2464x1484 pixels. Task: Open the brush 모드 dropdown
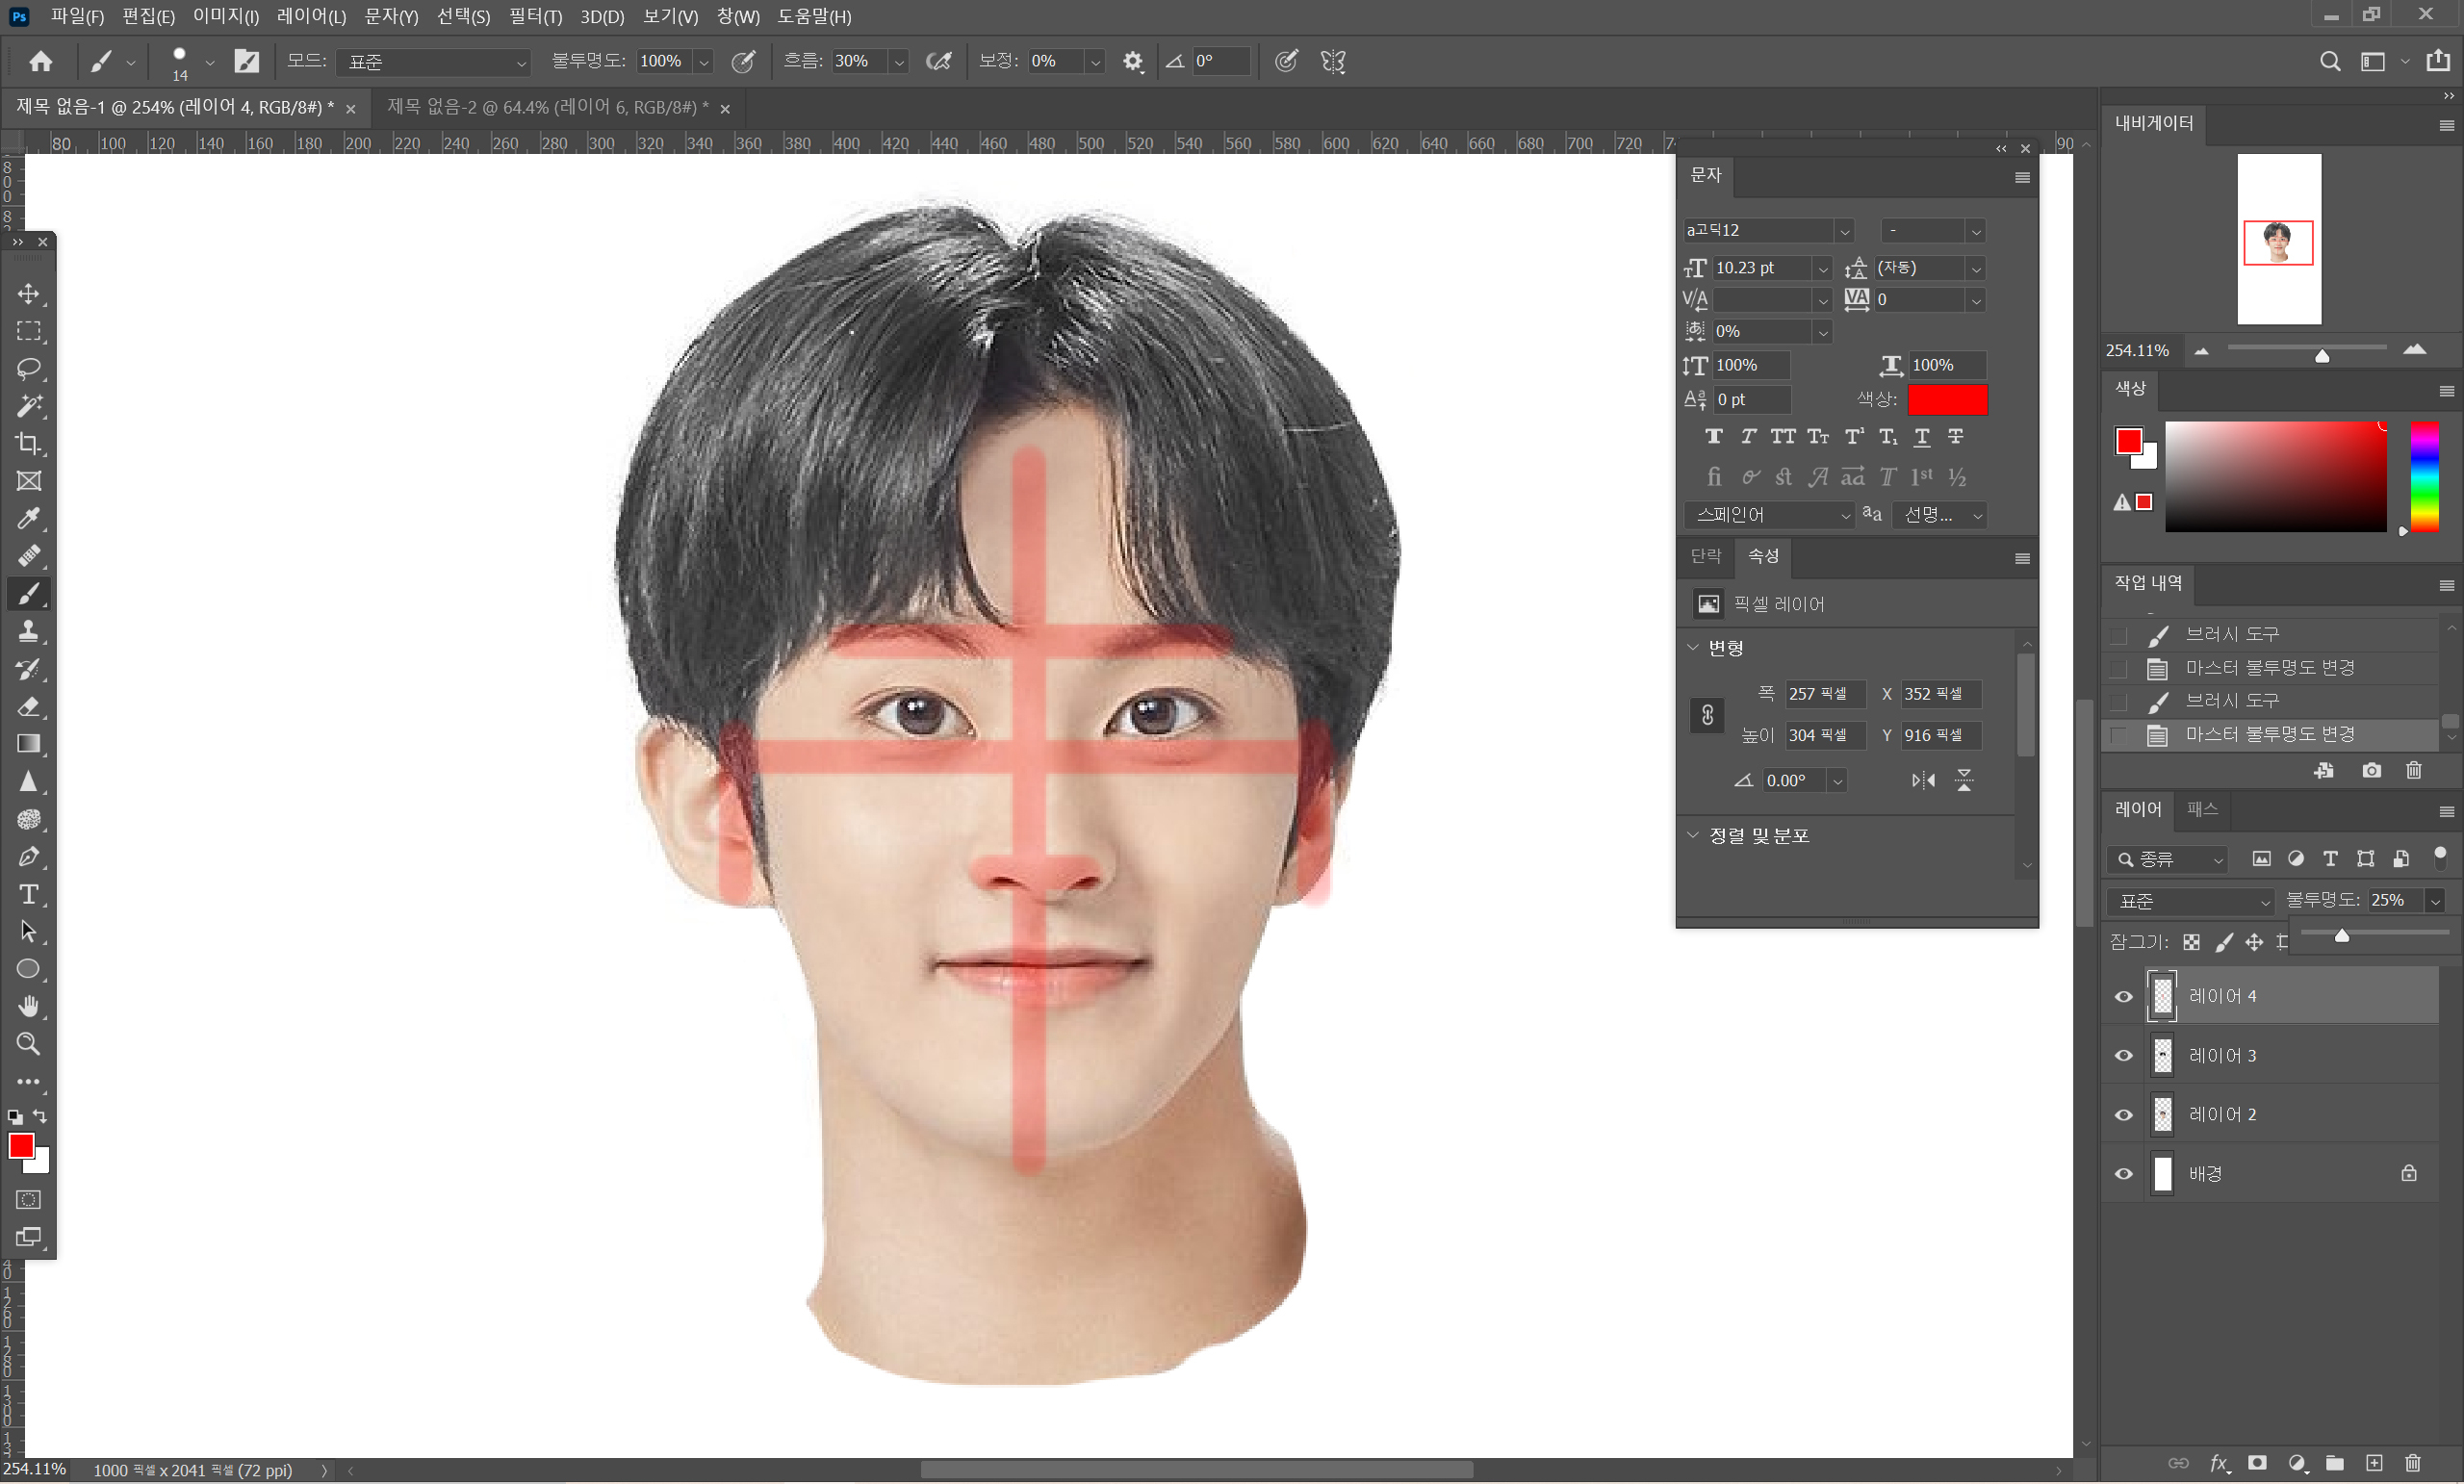(x=433, y=62)
